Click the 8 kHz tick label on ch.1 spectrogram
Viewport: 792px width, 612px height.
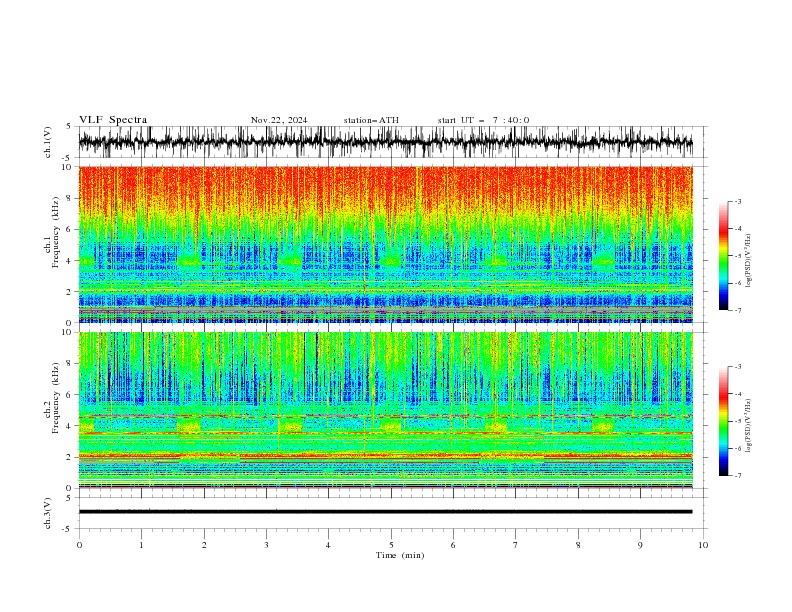click(71, 198)
